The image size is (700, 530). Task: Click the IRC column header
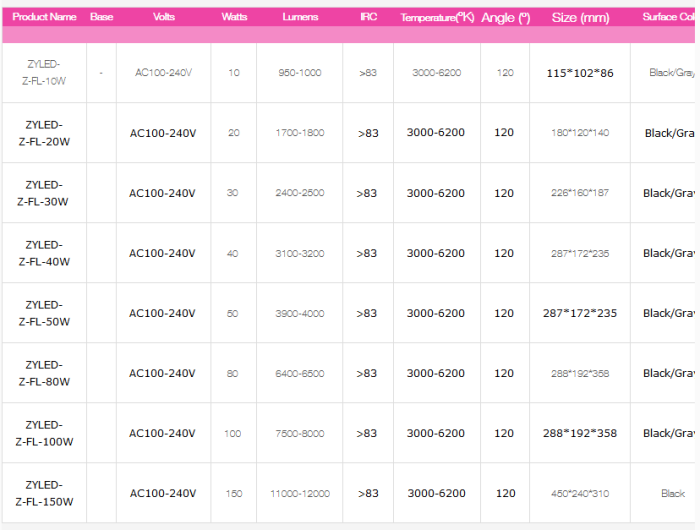click(x=368, y=17)
